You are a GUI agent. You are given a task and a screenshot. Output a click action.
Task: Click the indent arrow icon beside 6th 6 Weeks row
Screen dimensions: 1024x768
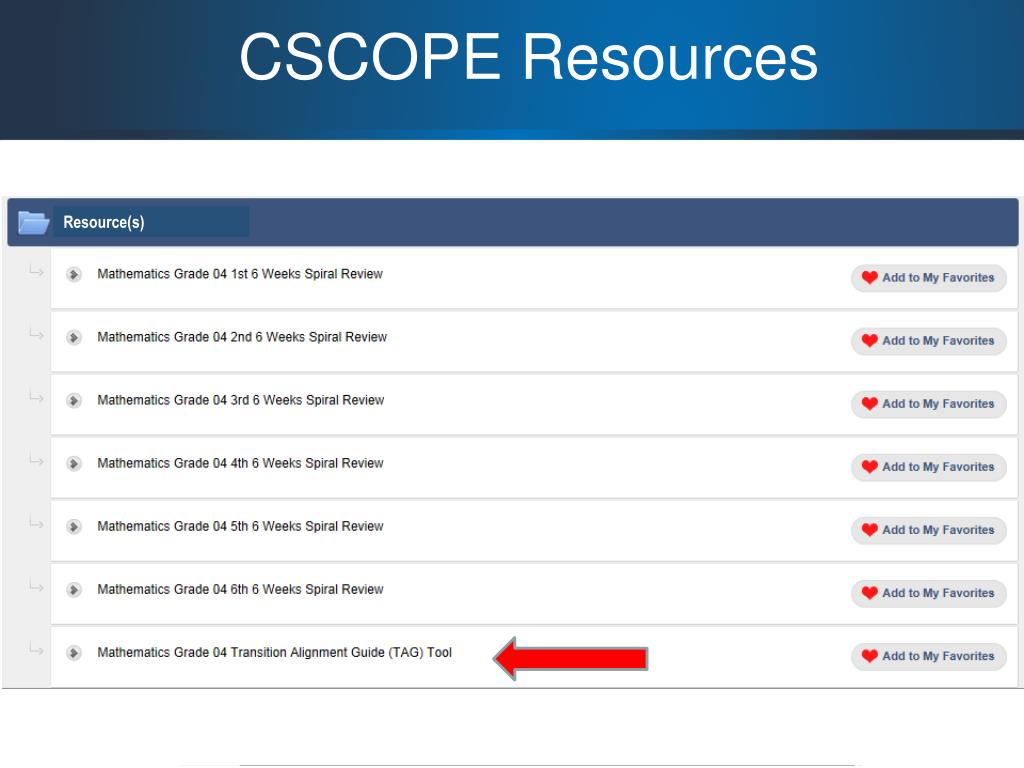(36, 586)
